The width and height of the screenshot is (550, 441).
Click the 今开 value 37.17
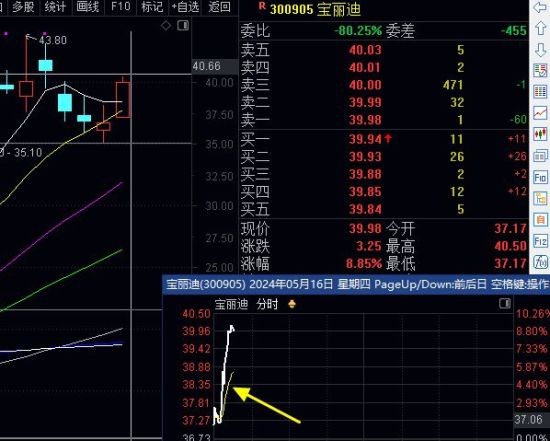[510, 229]
